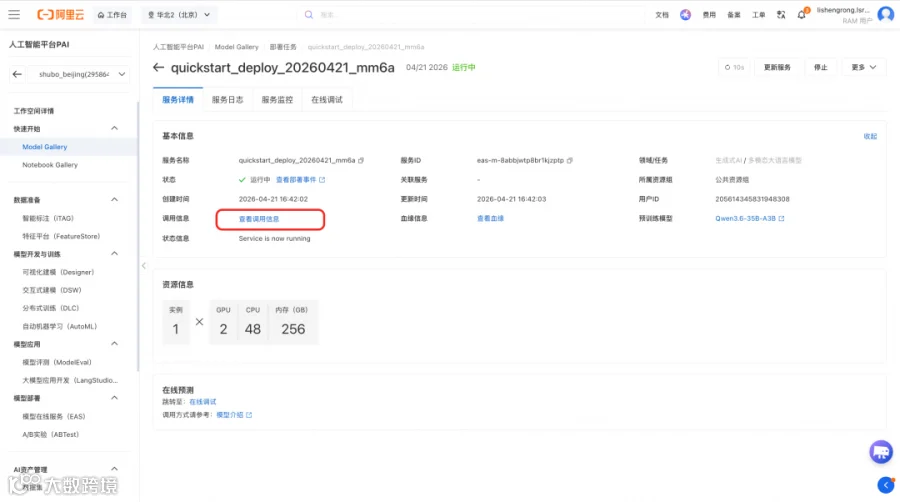Click the 停止 button
Image resolution: width=900 pixels, height=502 pixels.
(x=821, y=67)
